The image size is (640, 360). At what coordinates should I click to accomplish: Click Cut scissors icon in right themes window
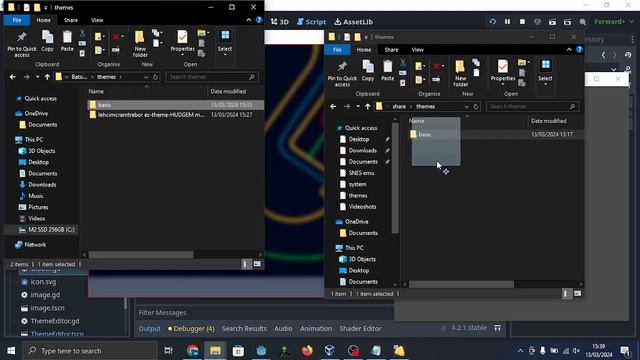point(403,63)
